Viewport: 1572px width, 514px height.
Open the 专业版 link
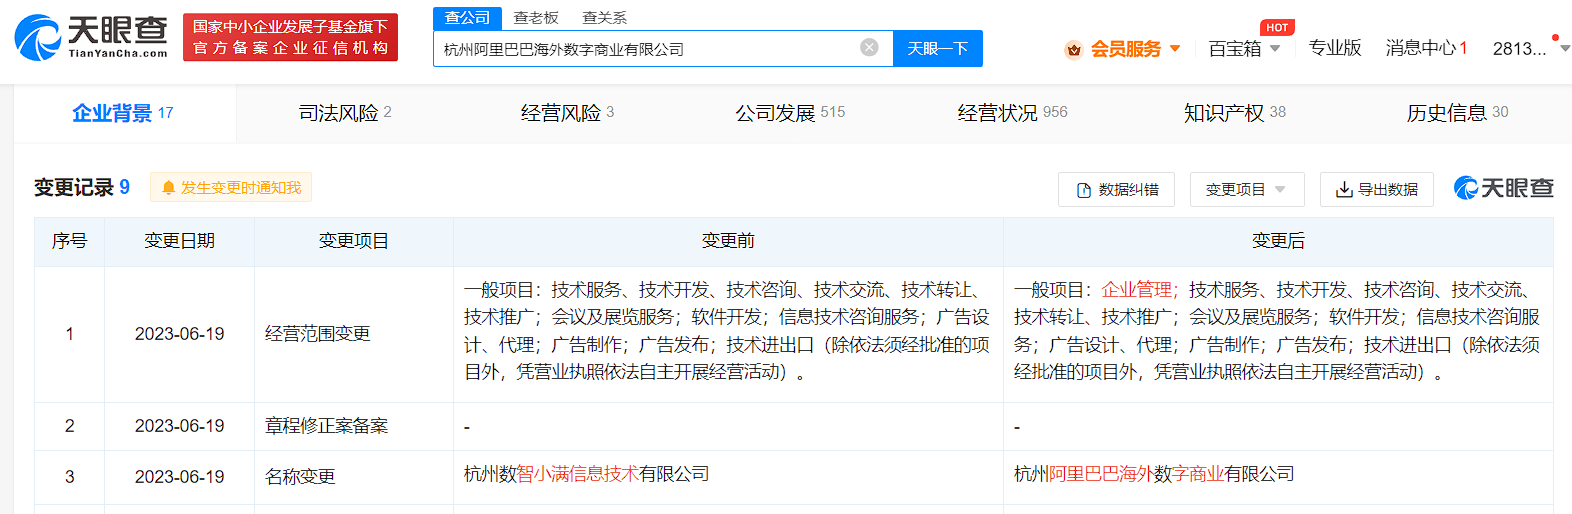[1335, 48]
